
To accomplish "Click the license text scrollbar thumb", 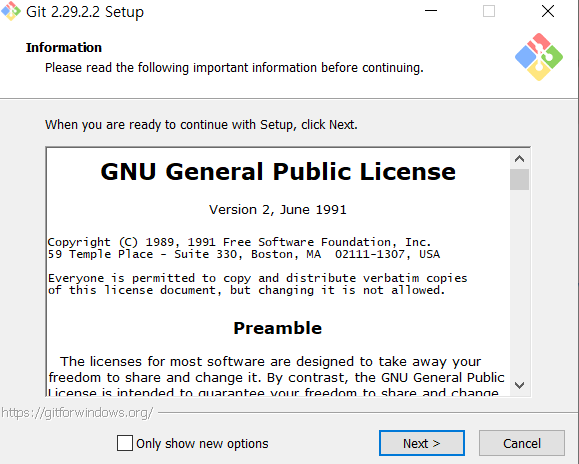I will (520, 179).
